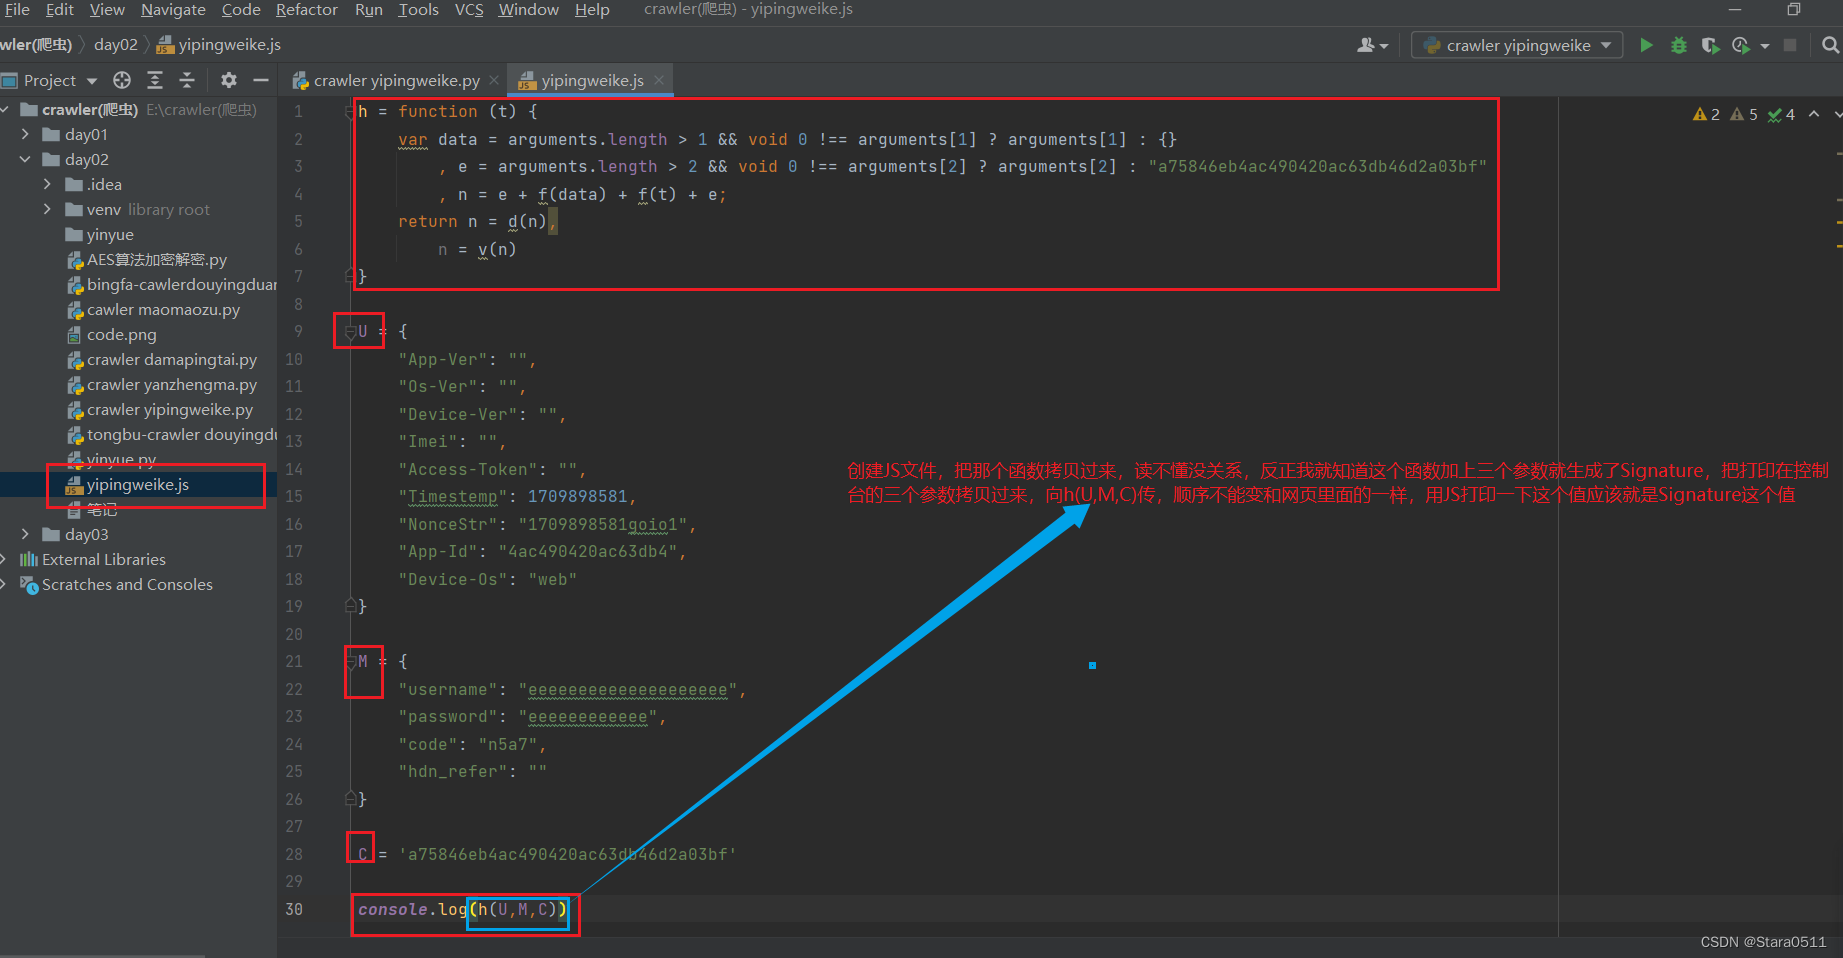Image resolution: width=1843 pixels, height=958 pixels.
Task: Open Search Everywhere magnifier icon
Action: tap(1830, 45)
